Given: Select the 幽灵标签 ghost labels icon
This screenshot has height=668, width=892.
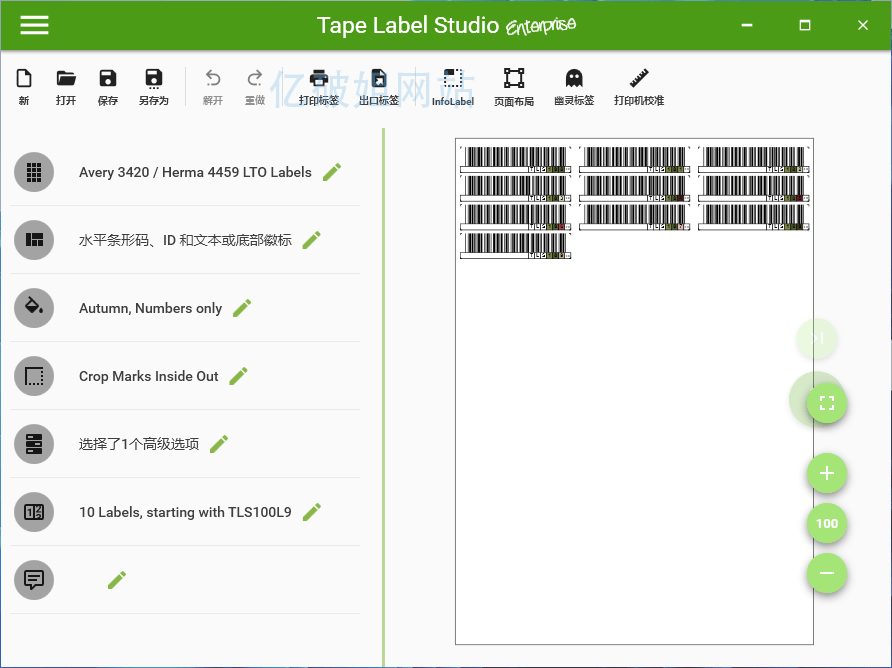Looking at the screenshot, I should [x=573, y=86].
